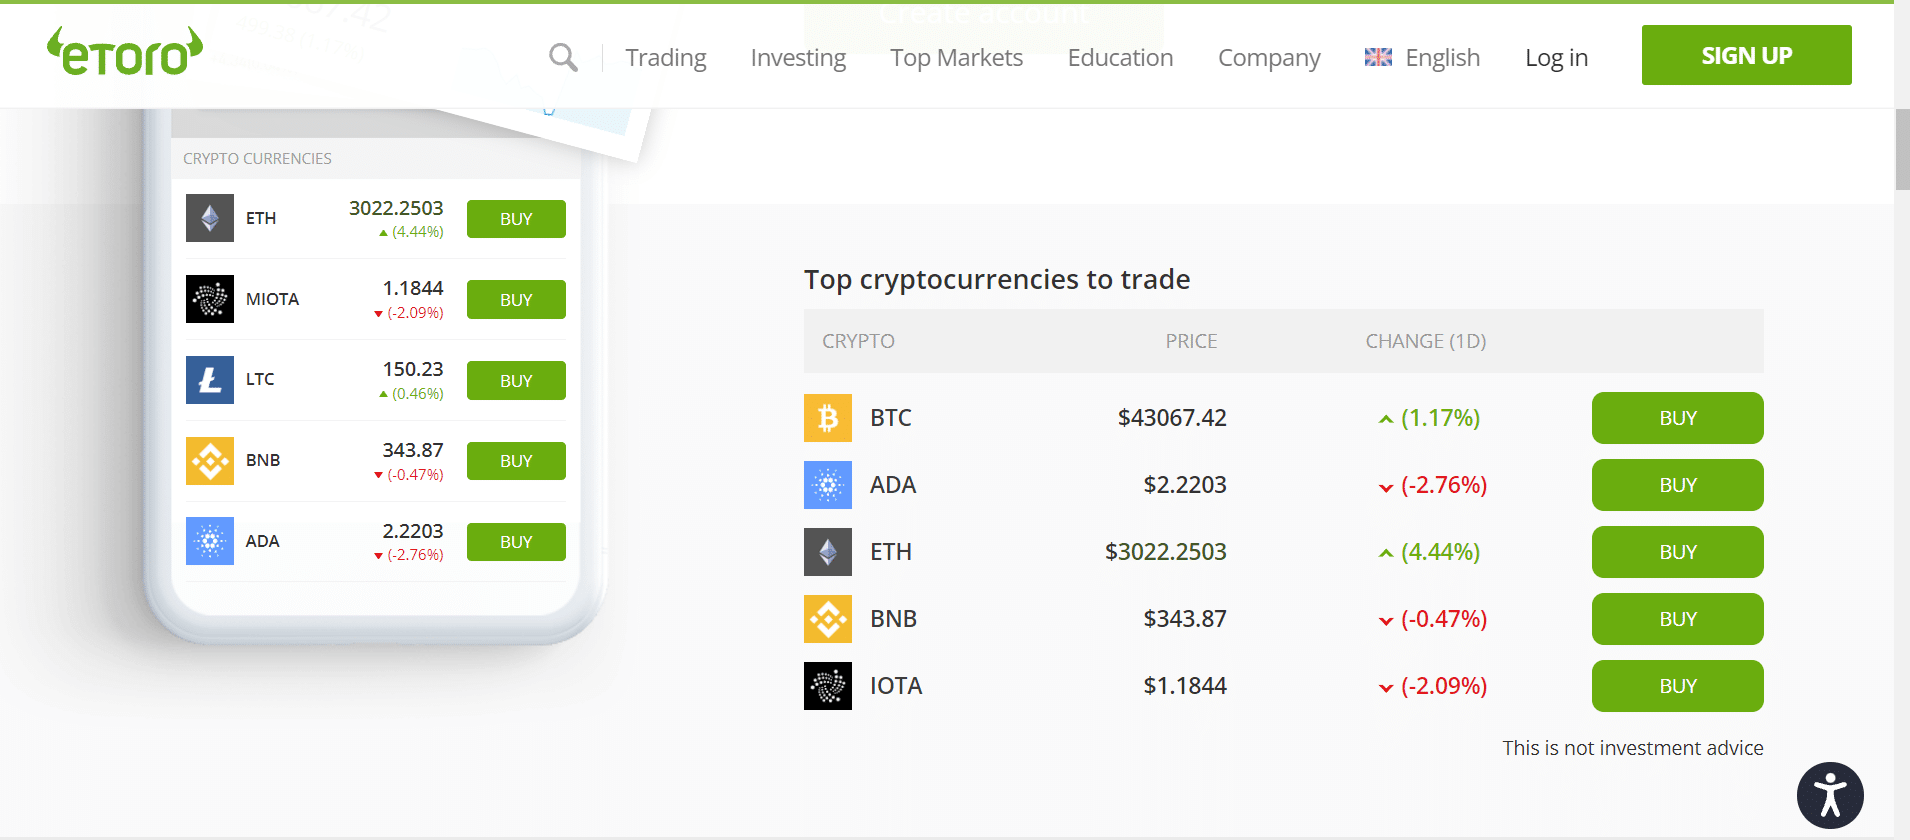Buy IOTA from the top cryptocurrencies table

[1678, 686]
